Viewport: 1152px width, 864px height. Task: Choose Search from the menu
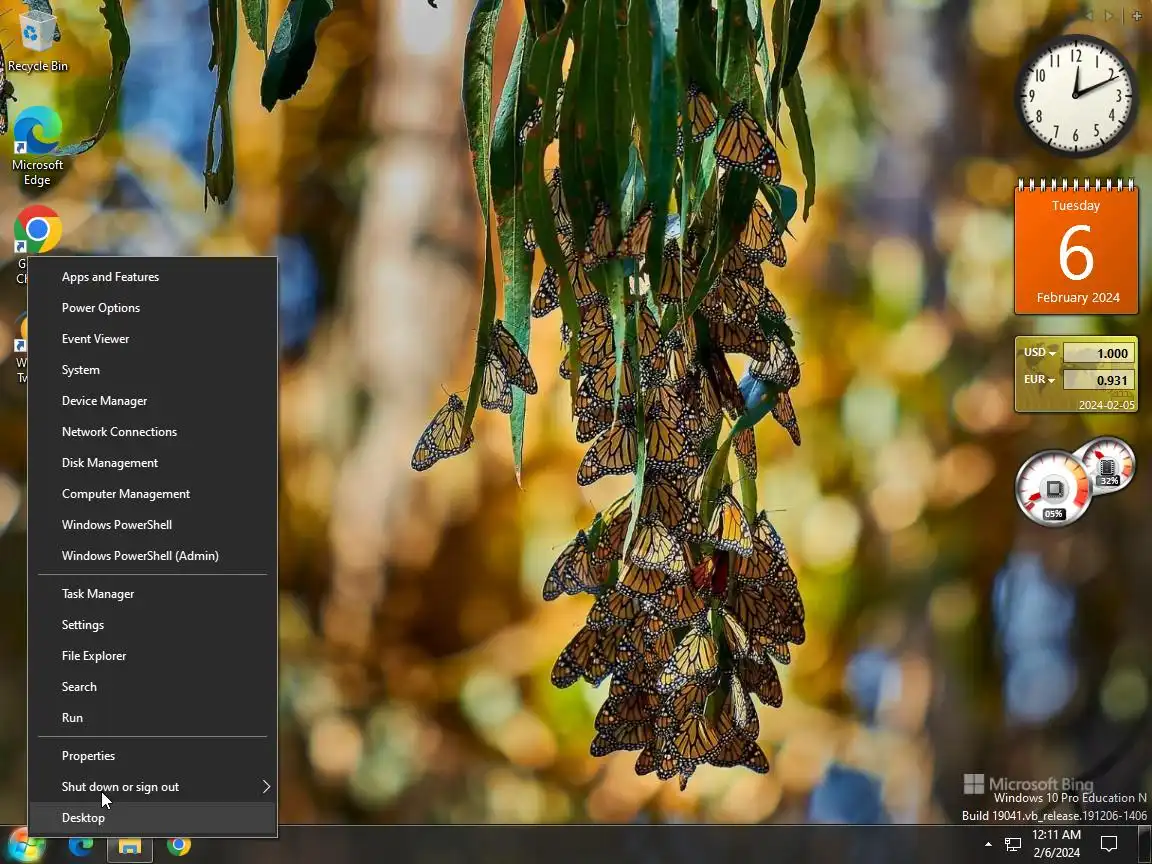click(x=153, y=686)
